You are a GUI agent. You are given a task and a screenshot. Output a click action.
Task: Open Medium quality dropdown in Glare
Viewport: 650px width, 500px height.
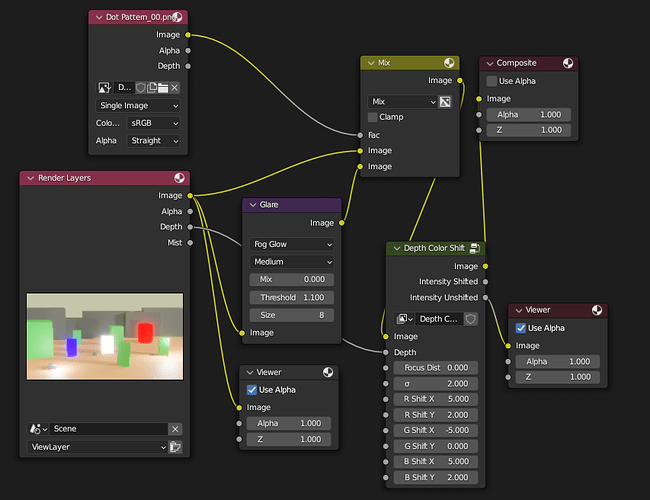point(292,262)
